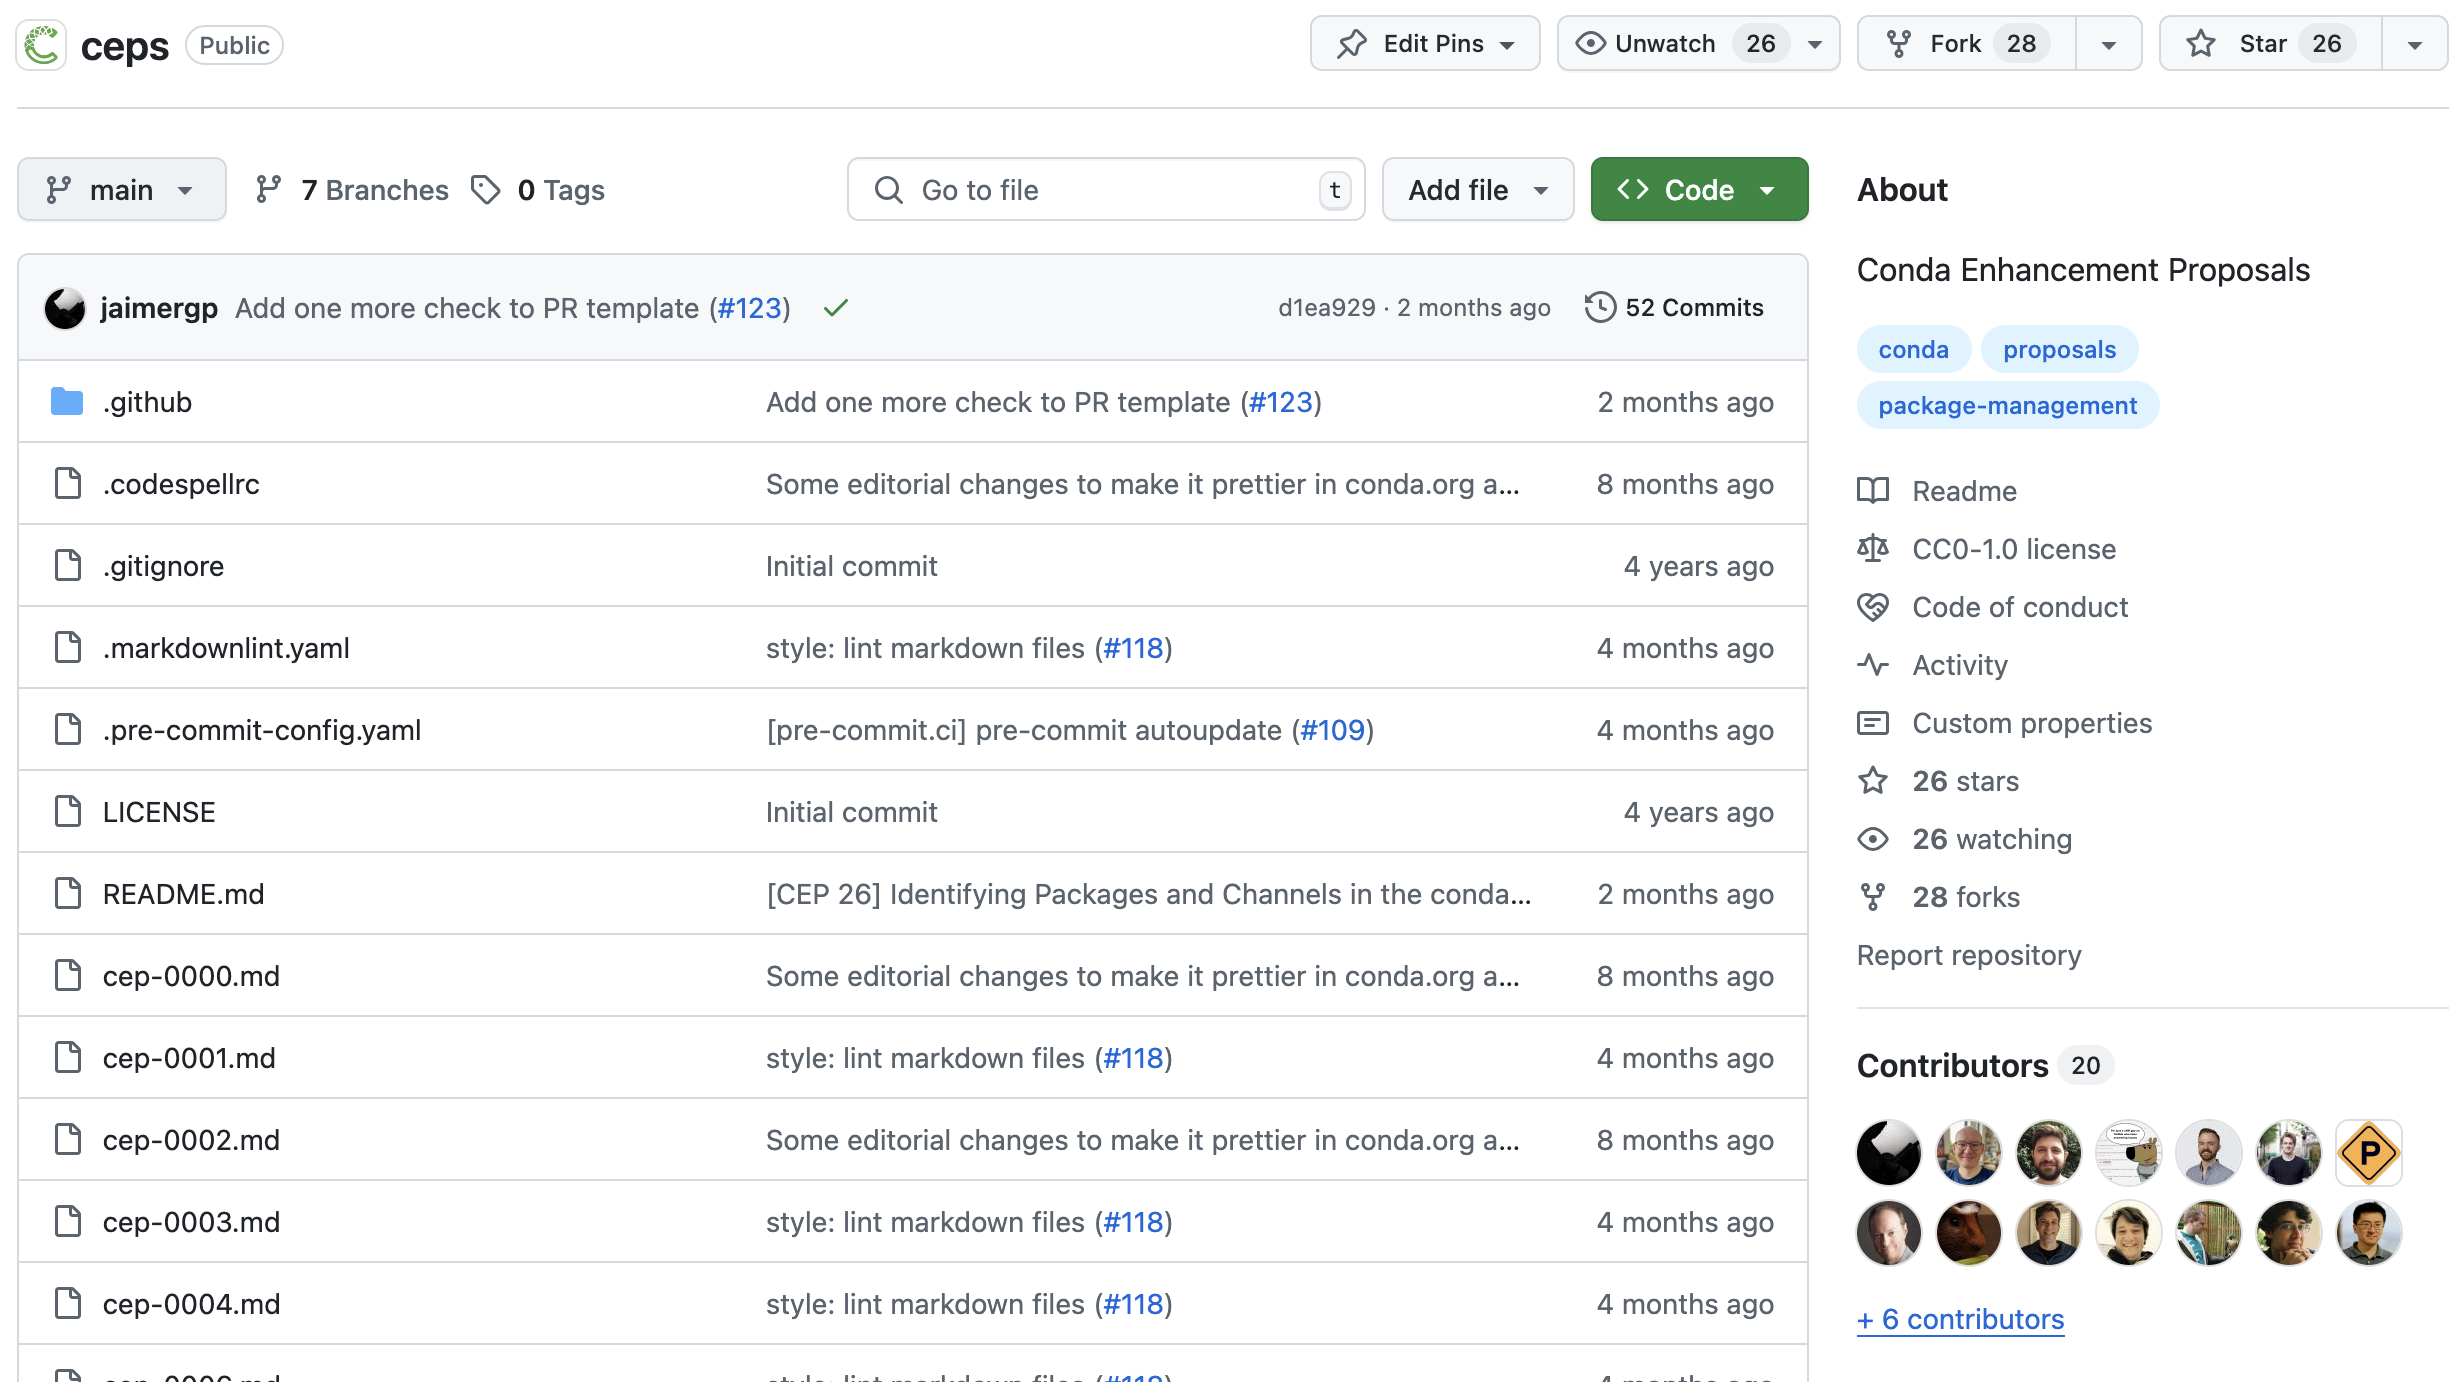Show the + 6 contributors link
This screenshot has height=1382, width=2458.
click(x=1960, y=1319)
